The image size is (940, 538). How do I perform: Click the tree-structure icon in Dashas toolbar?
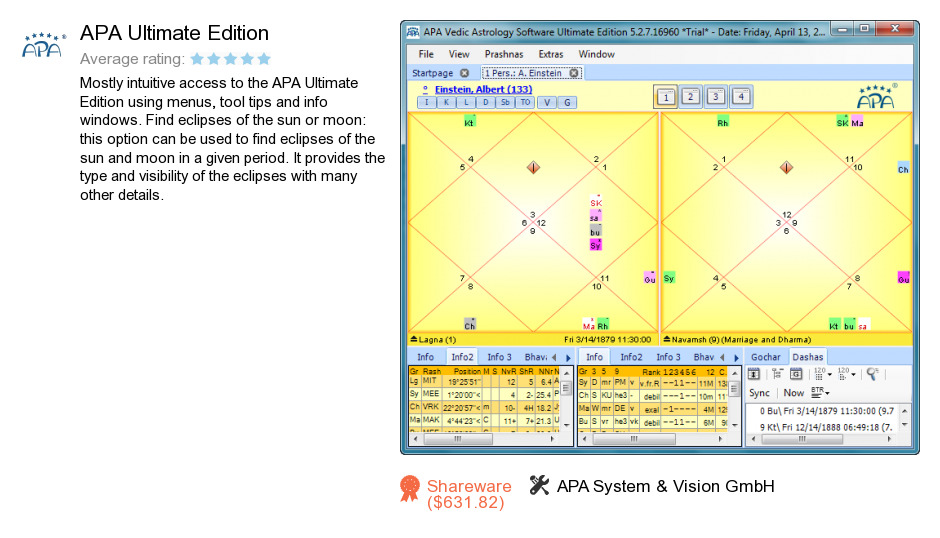coord(777,374)
